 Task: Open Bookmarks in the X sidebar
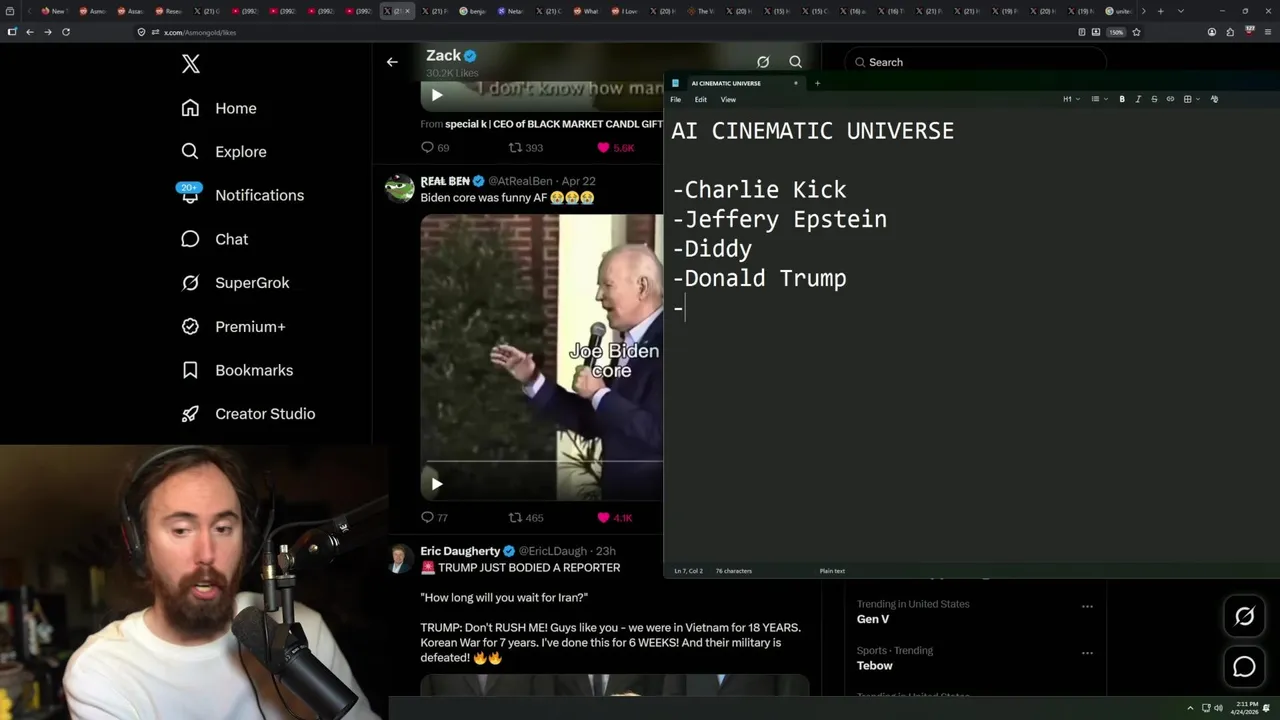(237, 370)
